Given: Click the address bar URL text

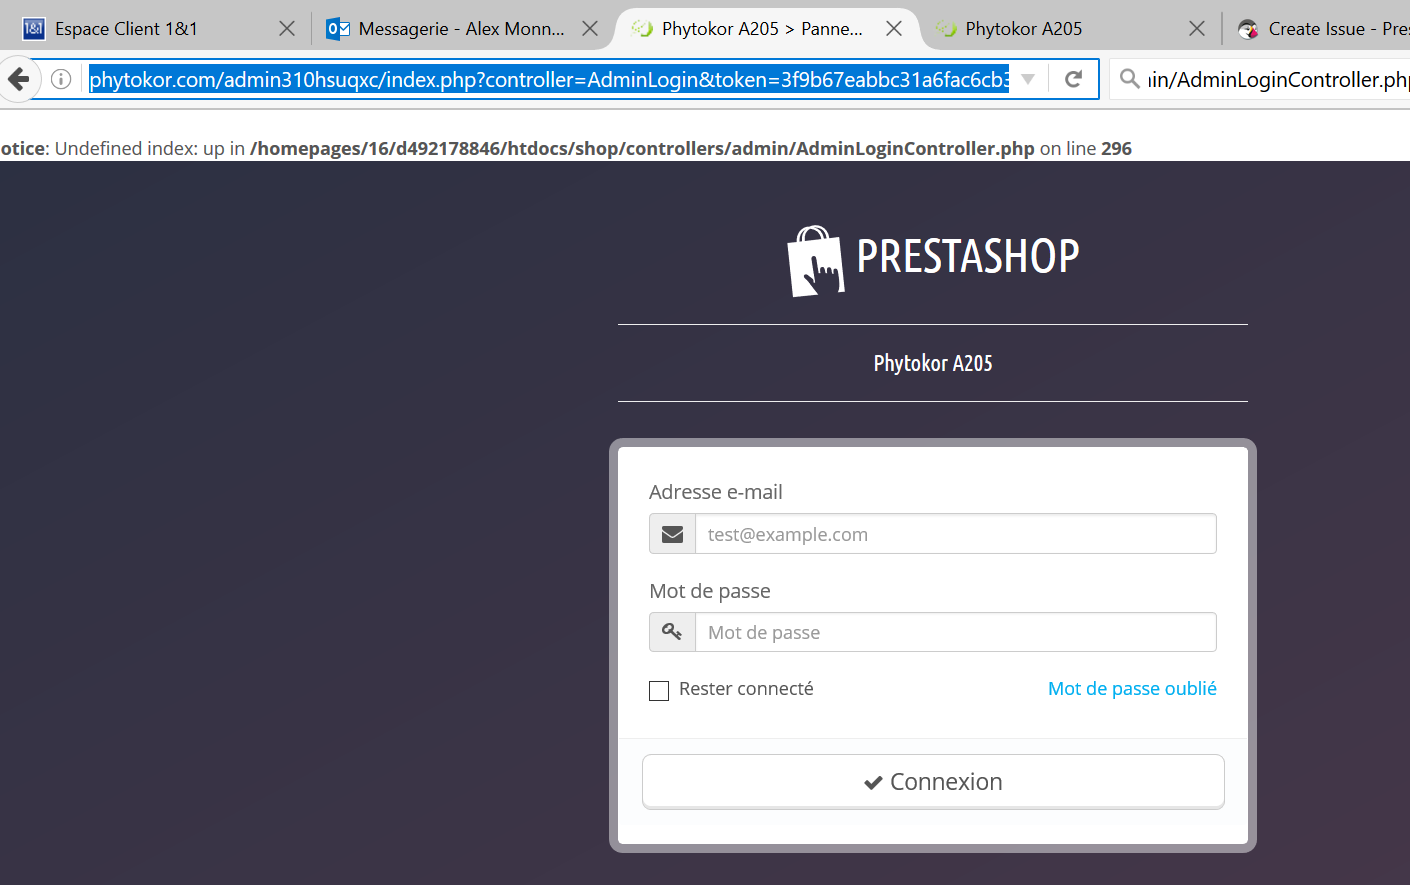Looking at the screenshot, I should (x=549, y=79).
